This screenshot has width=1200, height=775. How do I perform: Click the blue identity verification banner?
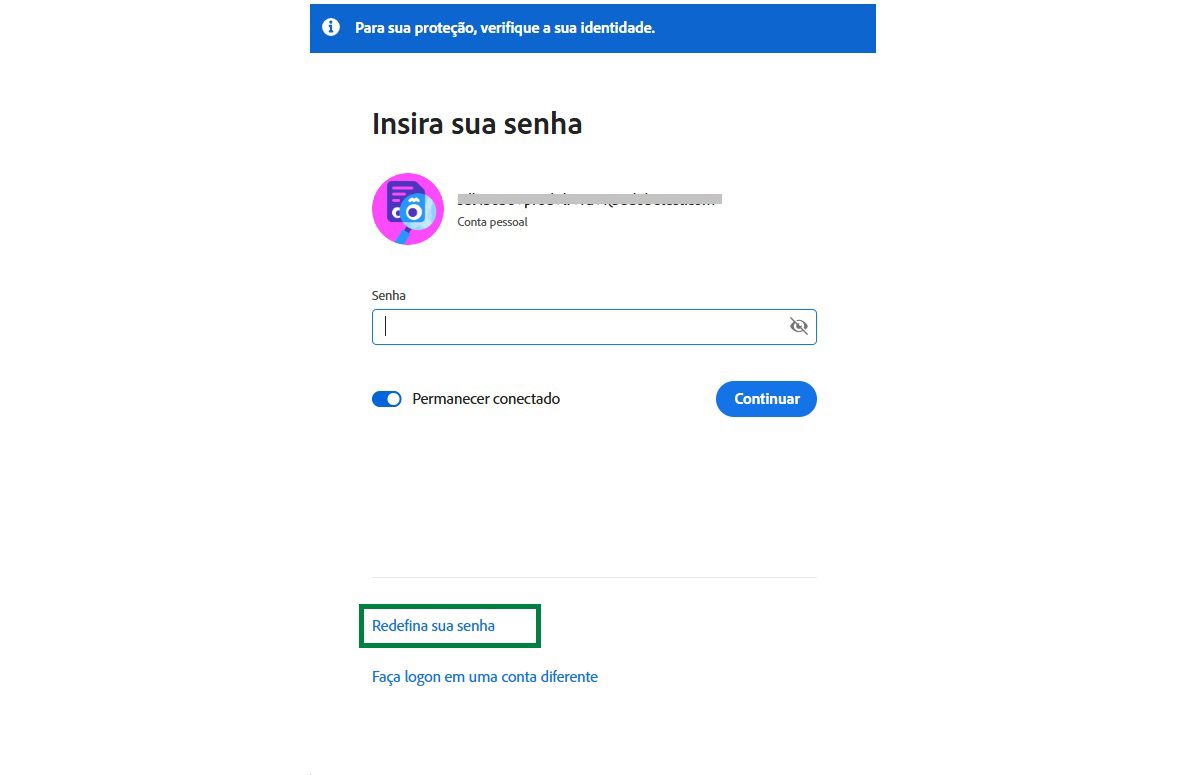pyautogui.click(x=590, y=28)
